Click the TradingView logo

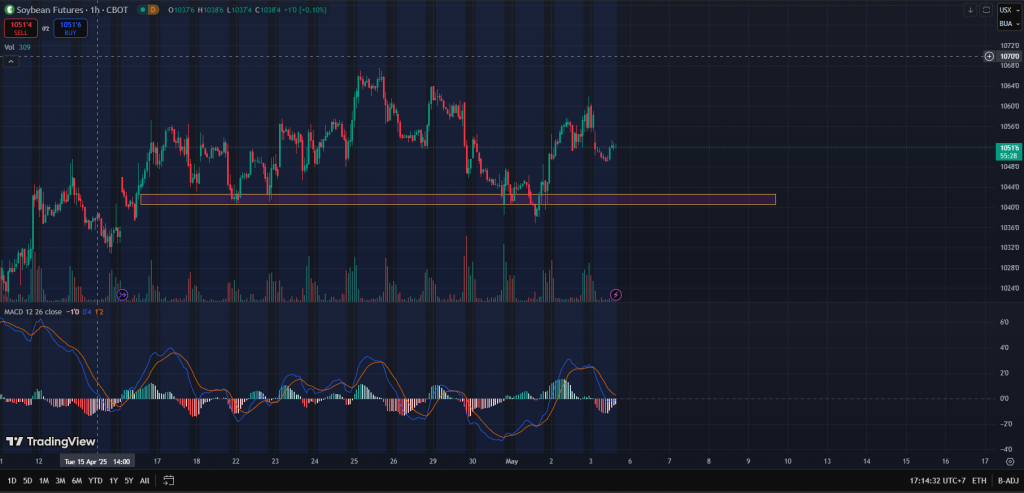pos(50,442)
